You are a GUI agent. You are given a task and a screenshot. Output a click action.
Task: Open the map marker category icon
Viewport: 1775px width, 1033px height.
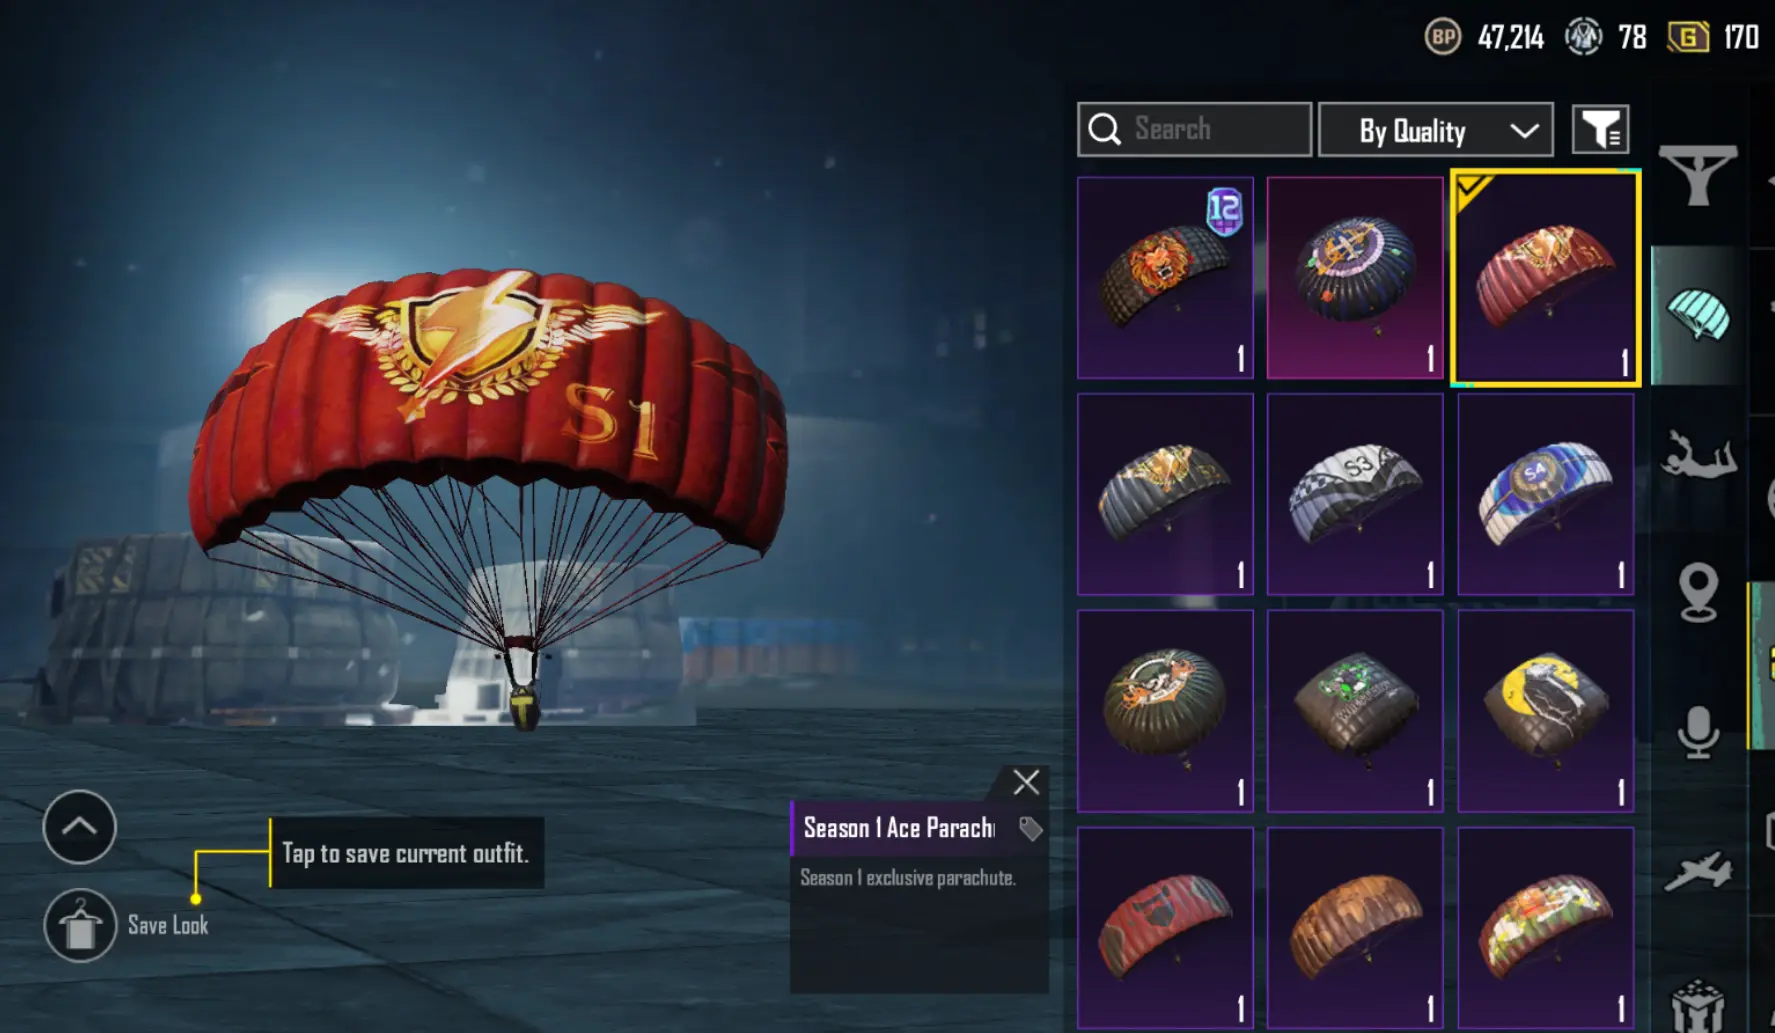point(1698,591)
